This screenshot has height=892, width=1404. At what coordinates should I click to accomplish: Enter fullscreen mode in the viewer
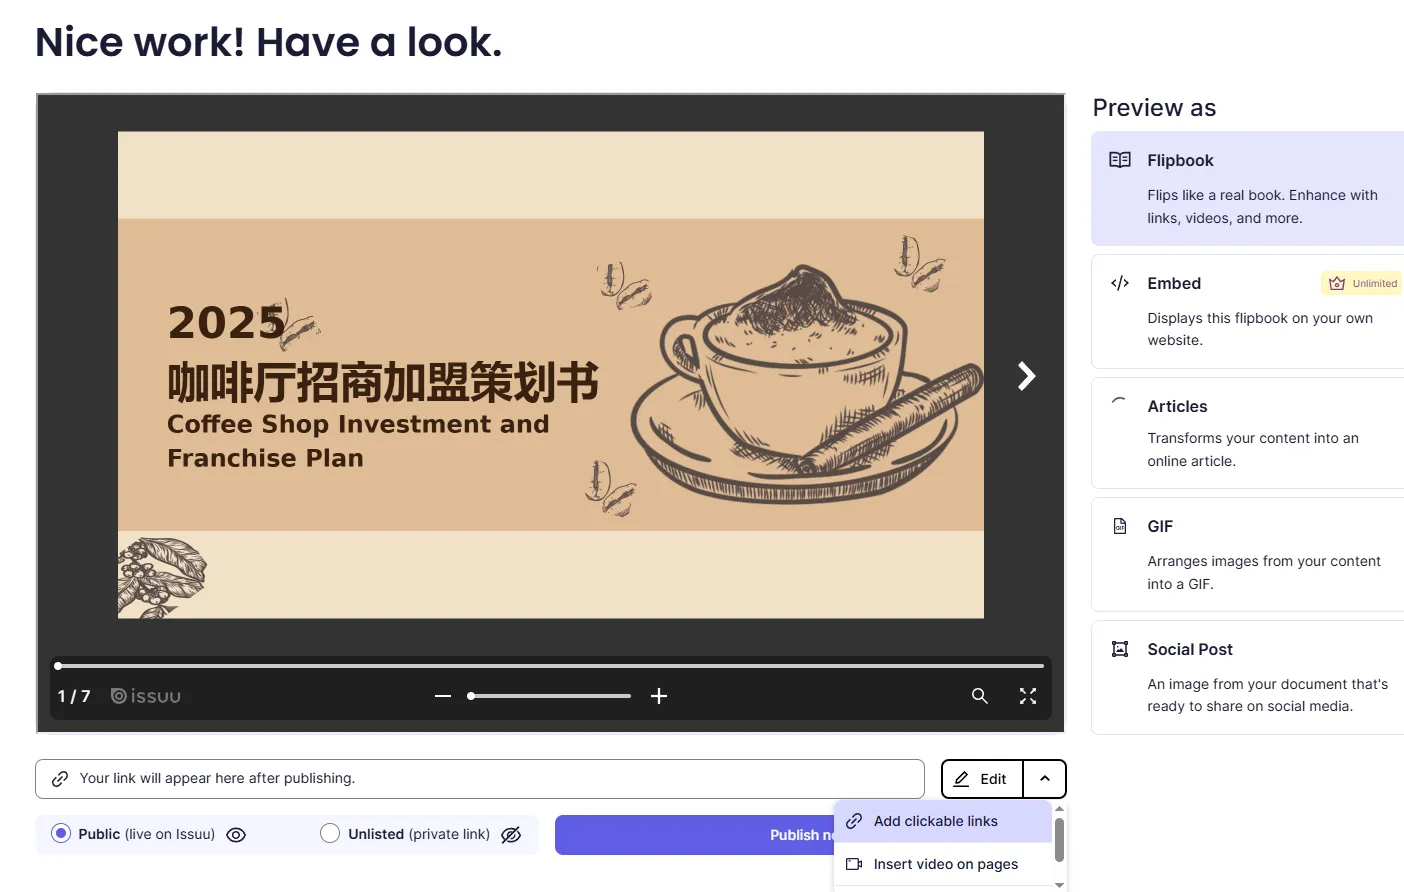pyautogui.click(x=1028, y=696)
